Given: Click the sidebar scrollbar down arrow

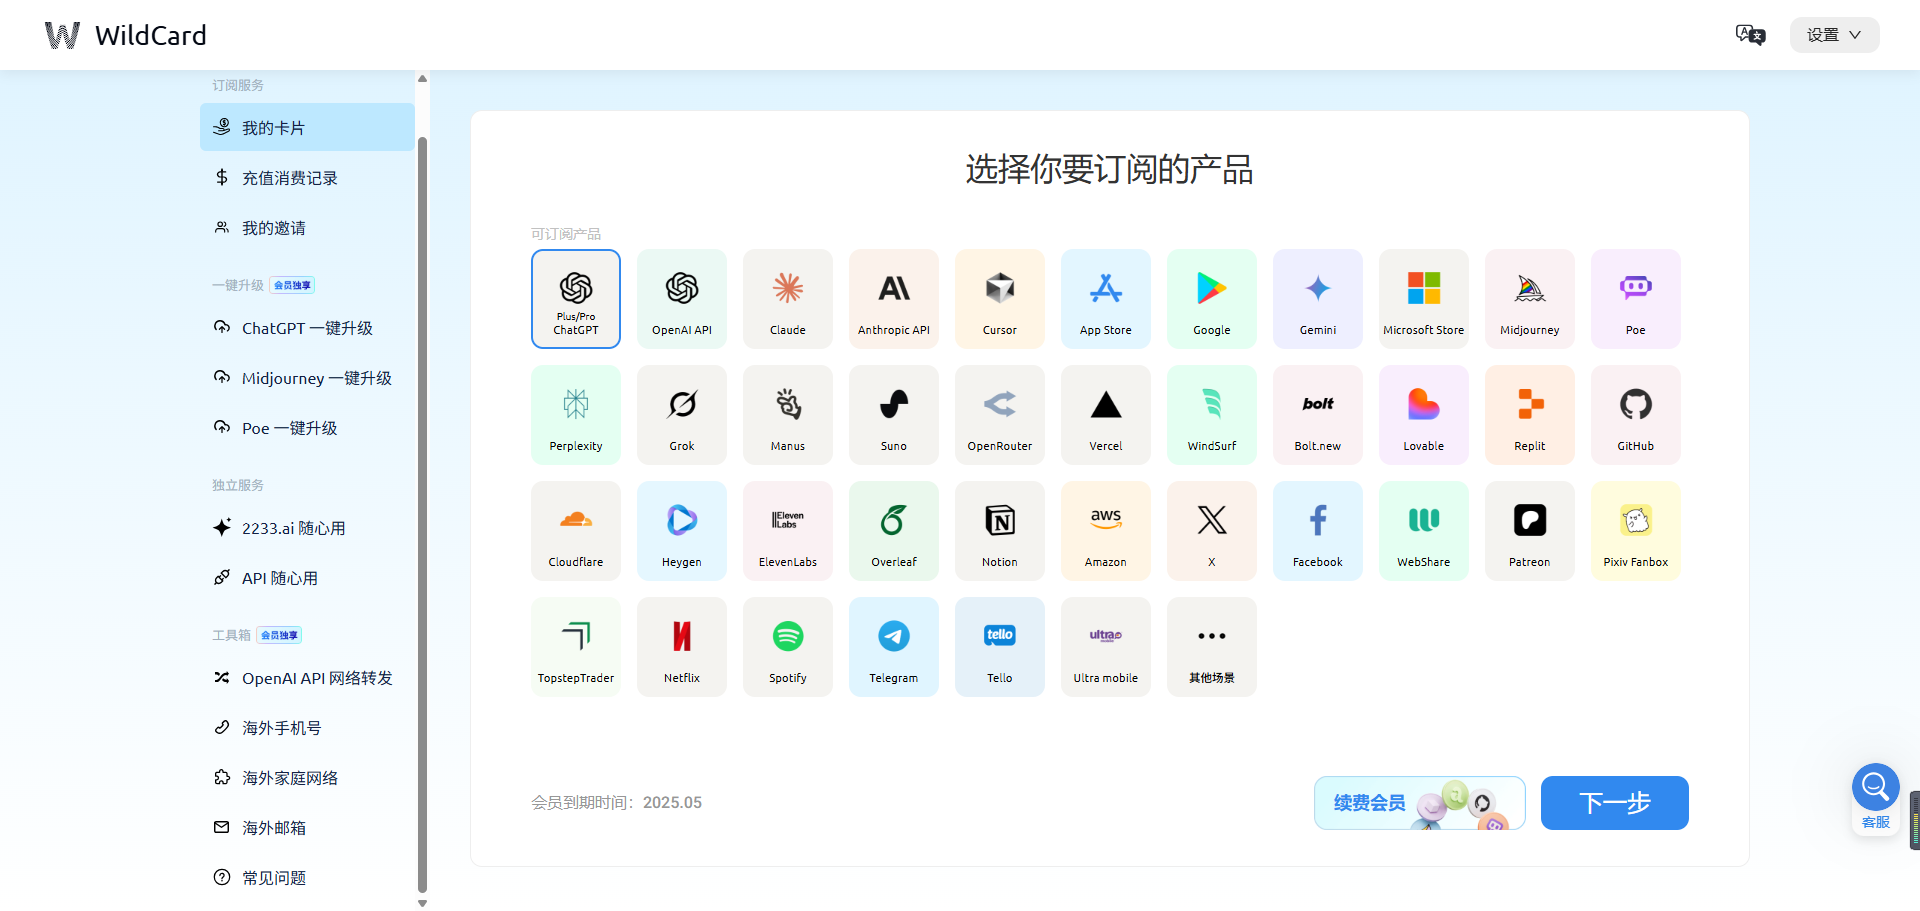Looking at the screenshot, I should (x=422, y=903).
